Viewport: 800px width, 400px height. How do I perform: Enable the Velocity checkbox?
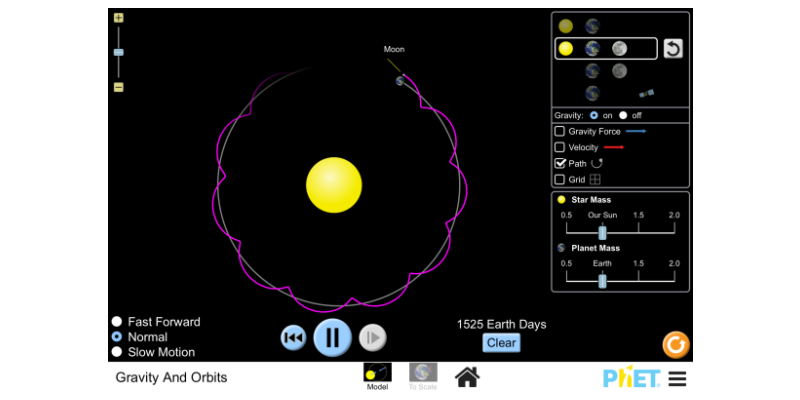point(560,147)
